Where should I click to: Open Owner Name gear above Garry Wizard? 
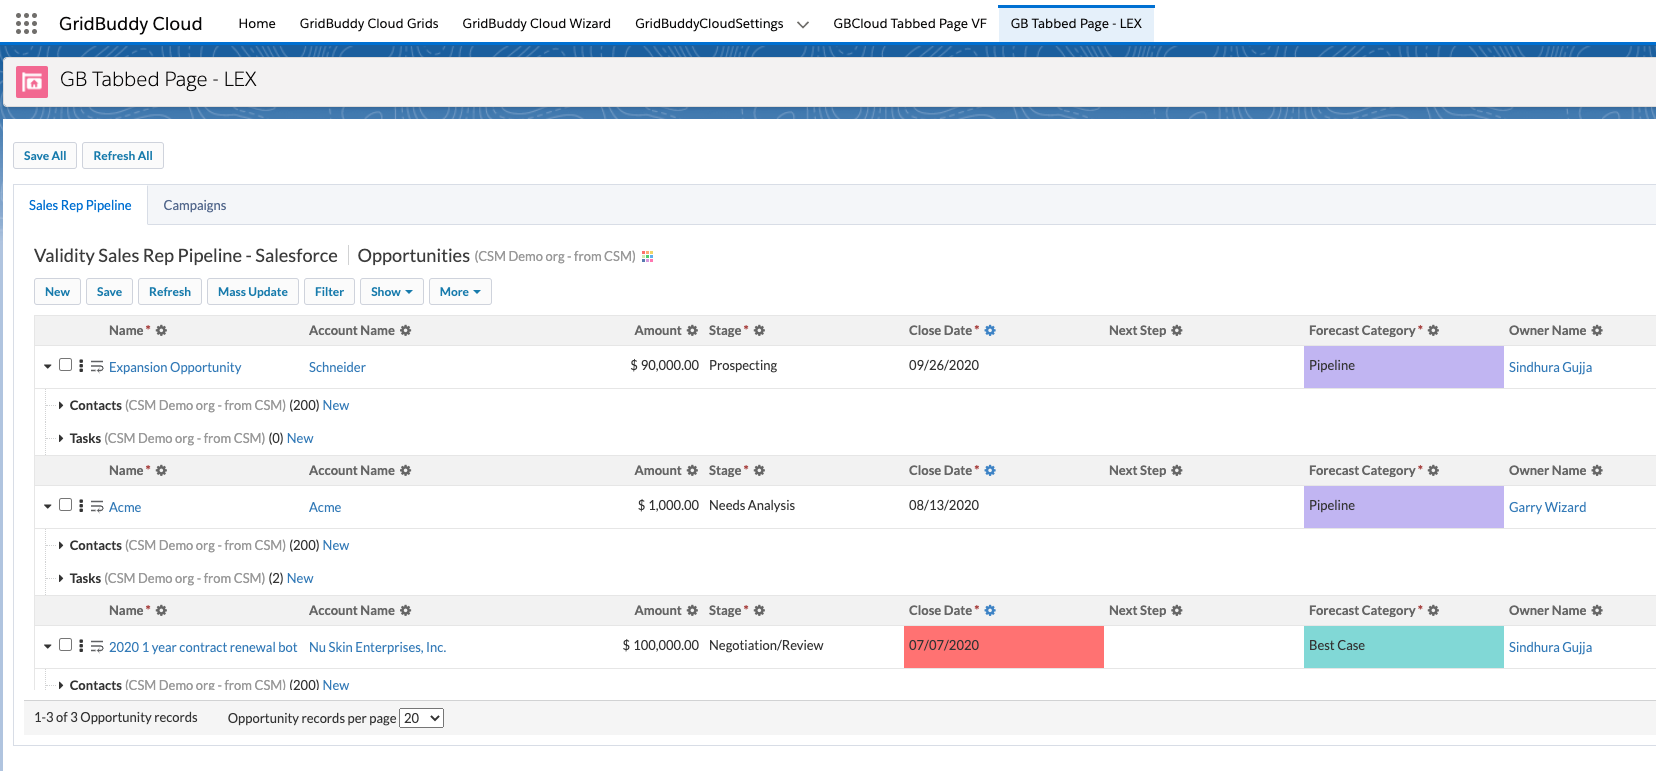point(1597,471)
